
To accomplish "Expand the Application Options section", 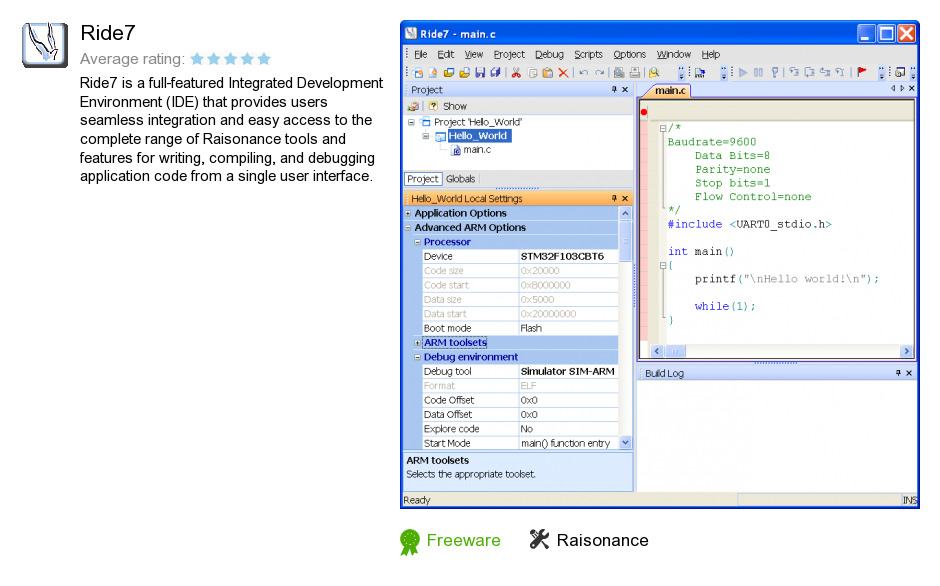I will [408, 214].
